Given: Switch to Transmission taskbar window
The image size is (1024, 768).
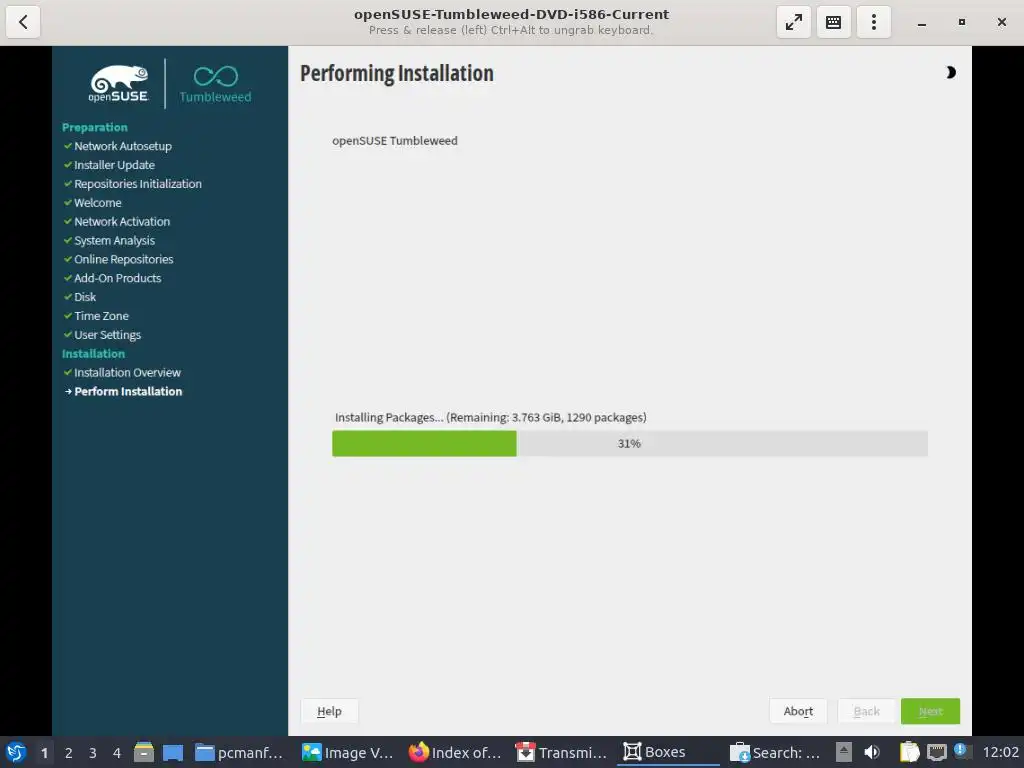Looking at the screenshot, I should 562,752.
